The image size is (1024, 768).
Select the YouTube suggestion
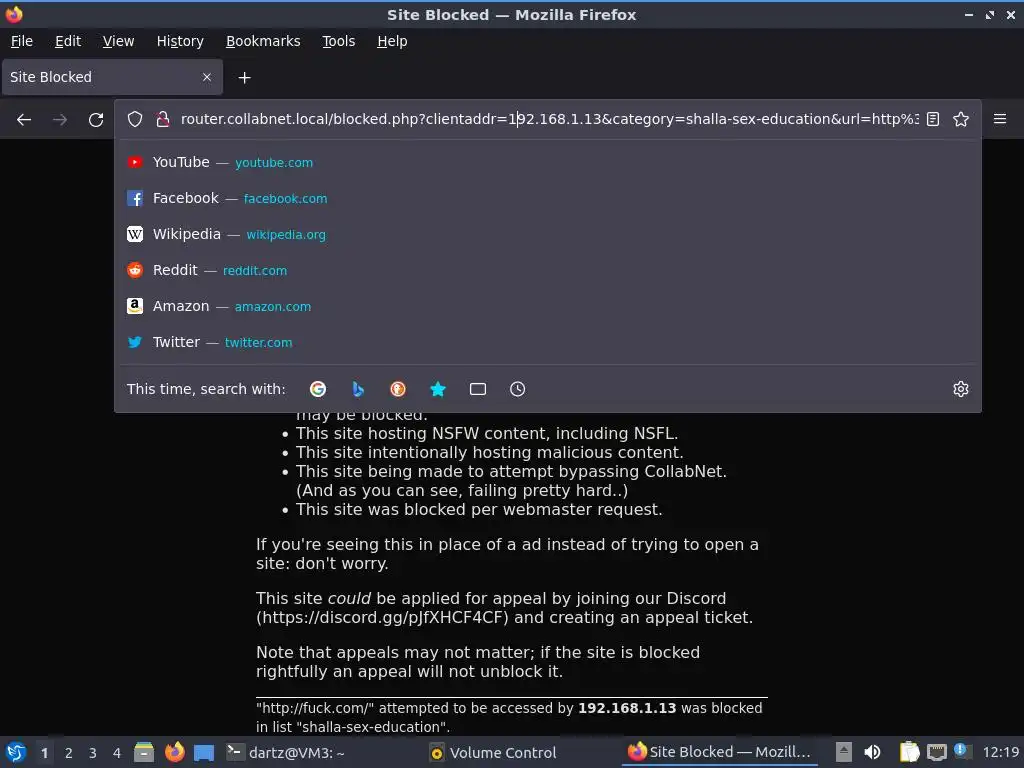[x=548, y=162]
